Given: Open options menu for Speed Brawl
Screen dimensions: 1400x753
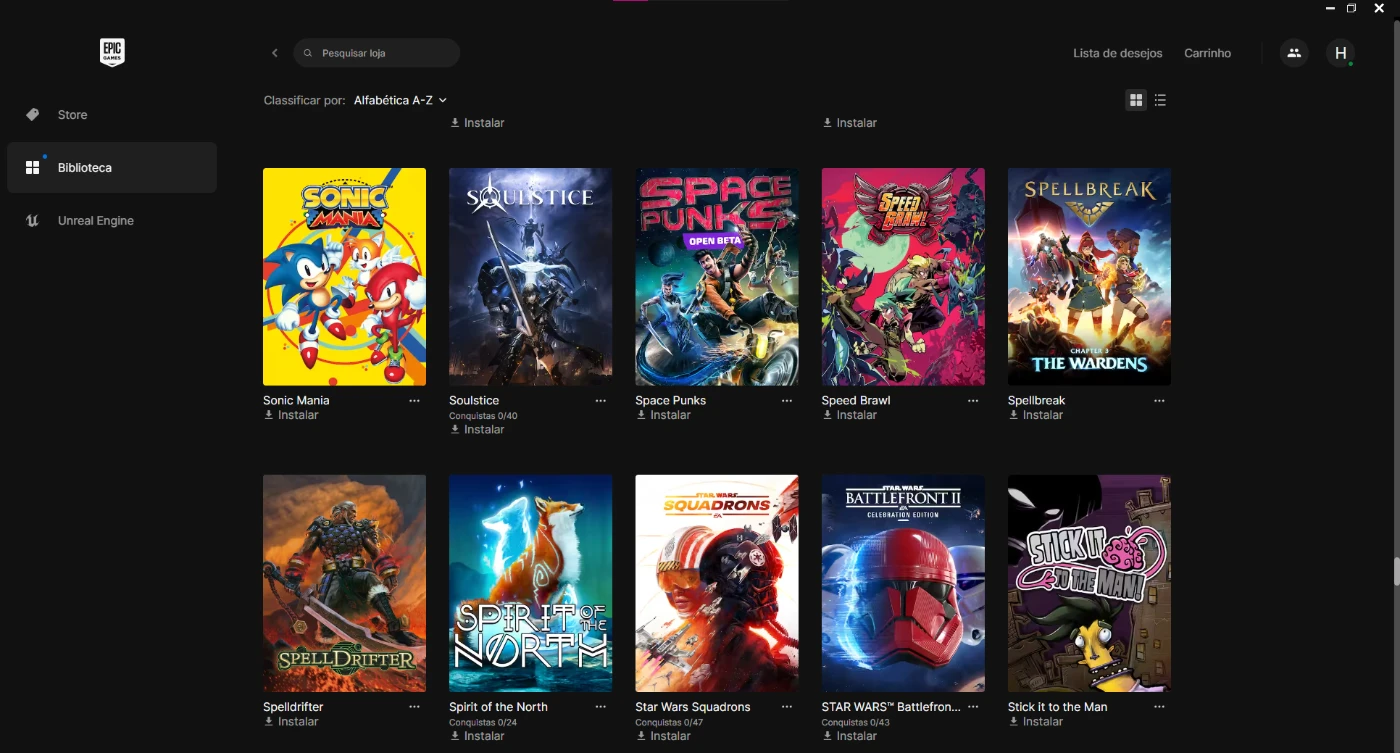Looking at the screenshot, I should [x=973, y=400].
